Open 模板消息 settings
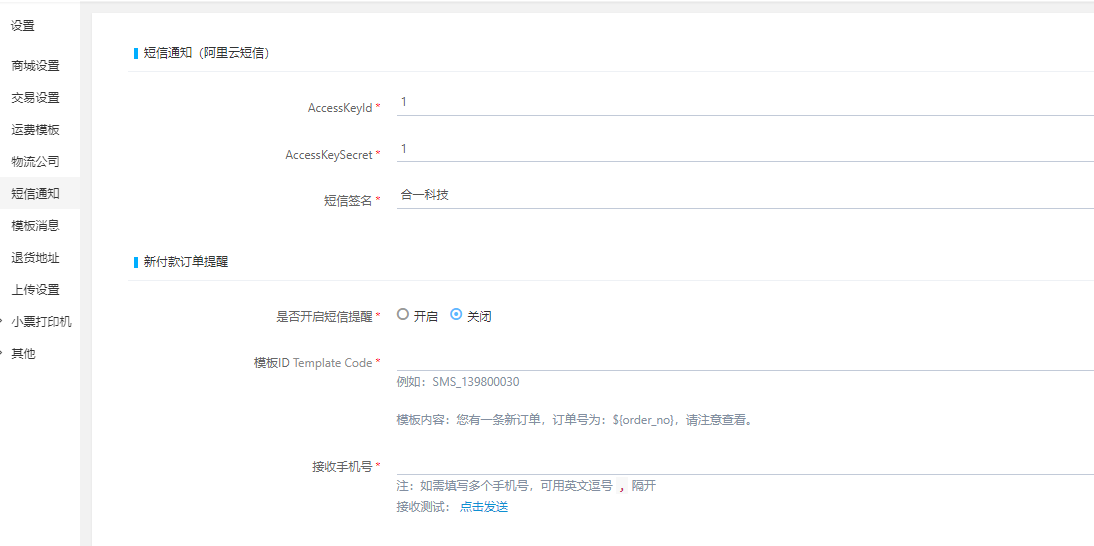 (x=36, y=226)
